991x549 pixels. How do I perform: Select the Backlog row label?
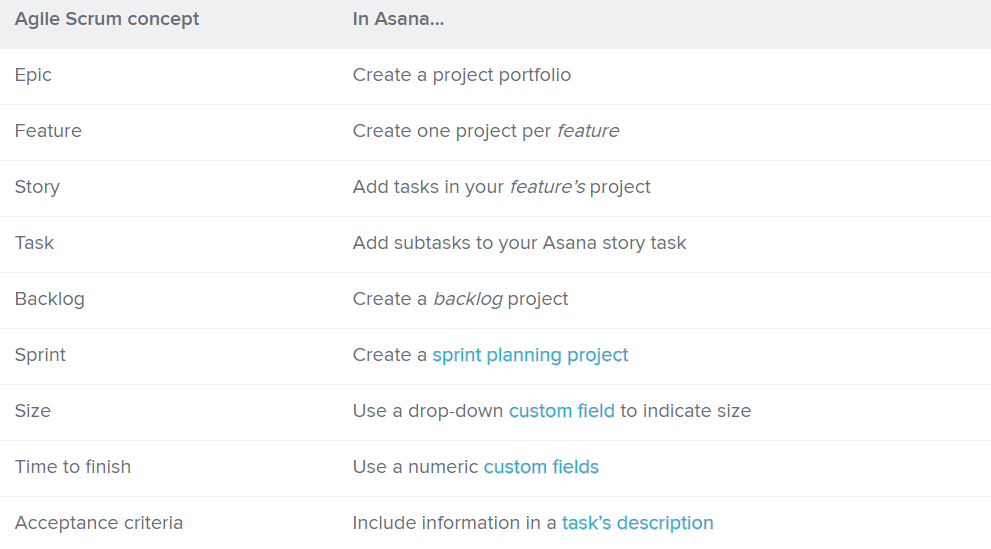(49, 299)
